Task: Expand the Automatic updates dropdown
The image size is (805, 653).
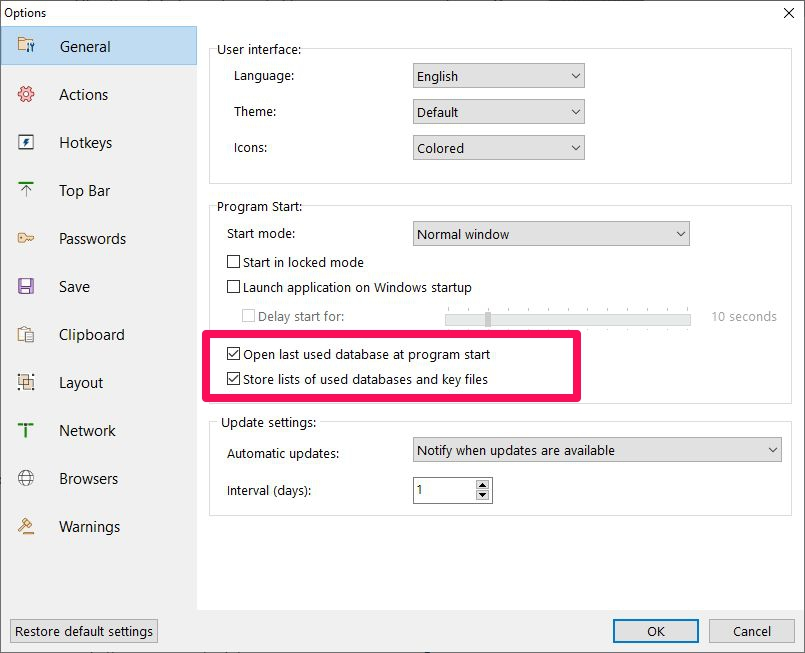Action: coord(597,450)
